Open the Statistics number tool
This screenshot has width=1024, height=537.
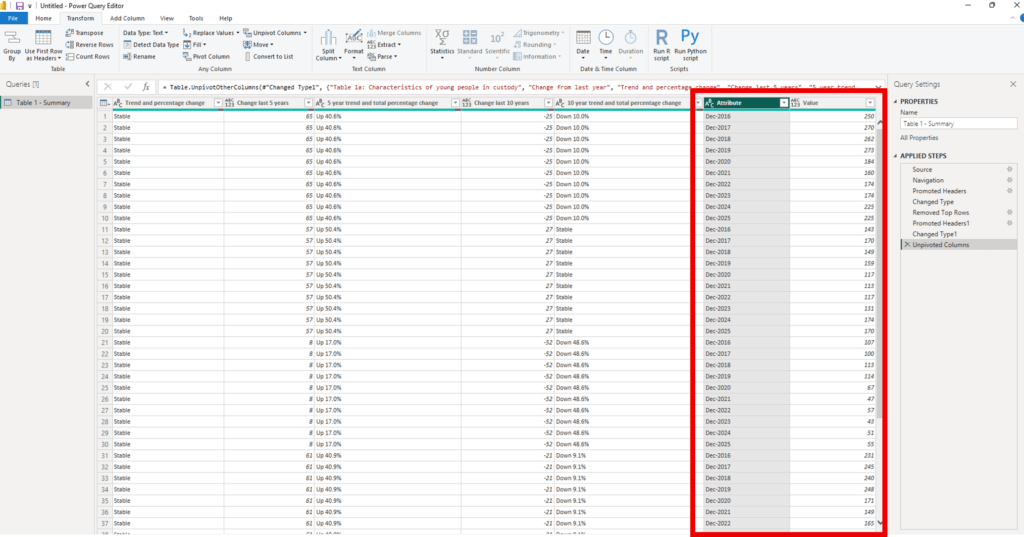(x=441, y=37)
